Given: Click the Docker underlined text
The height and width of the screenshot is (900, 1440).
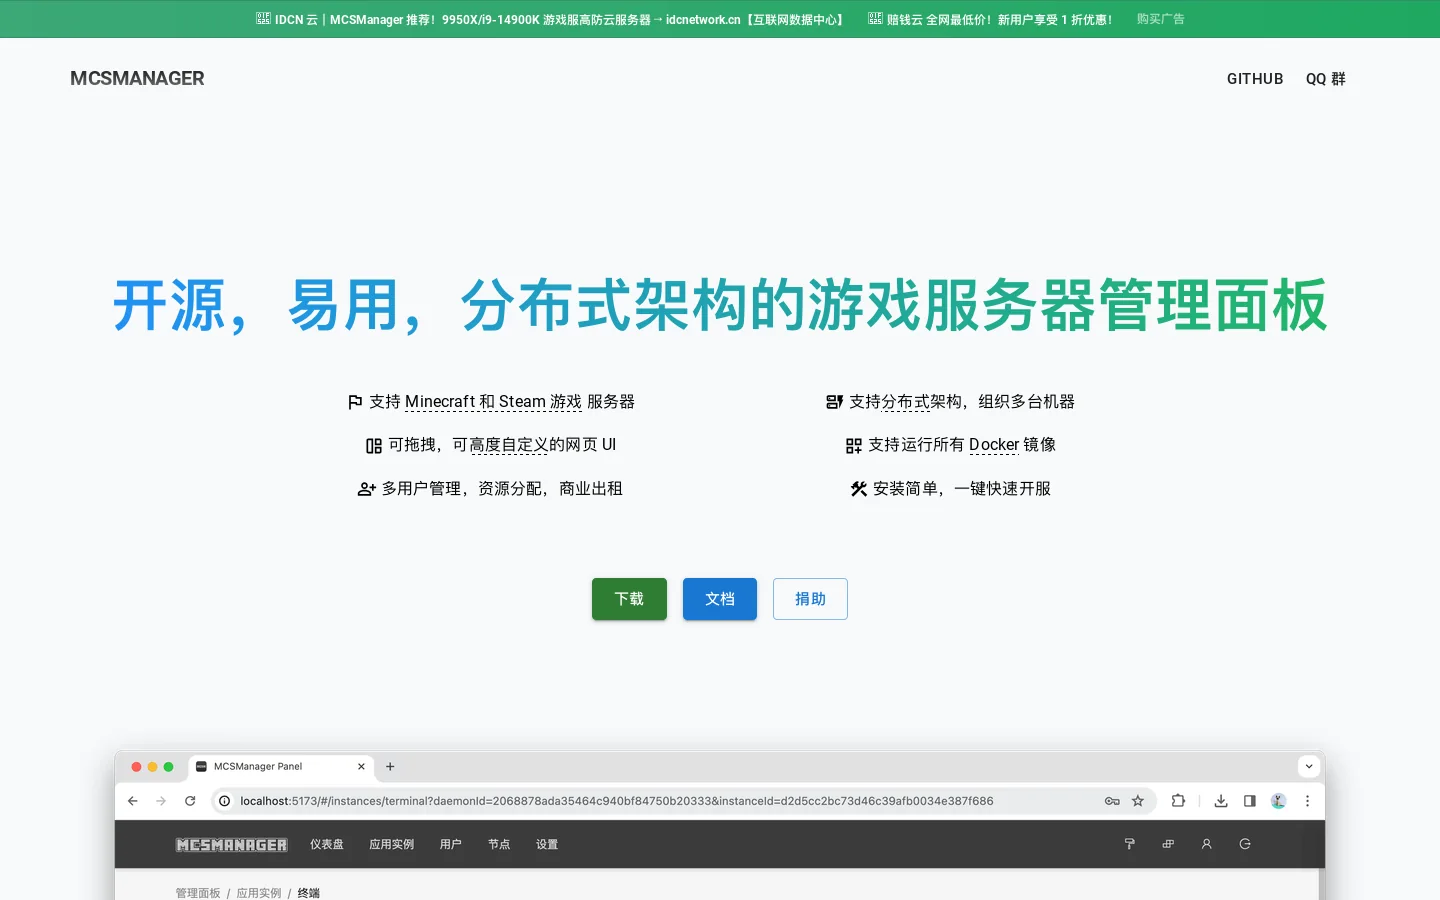Looking at the screenshot, I should pos(994,445).
